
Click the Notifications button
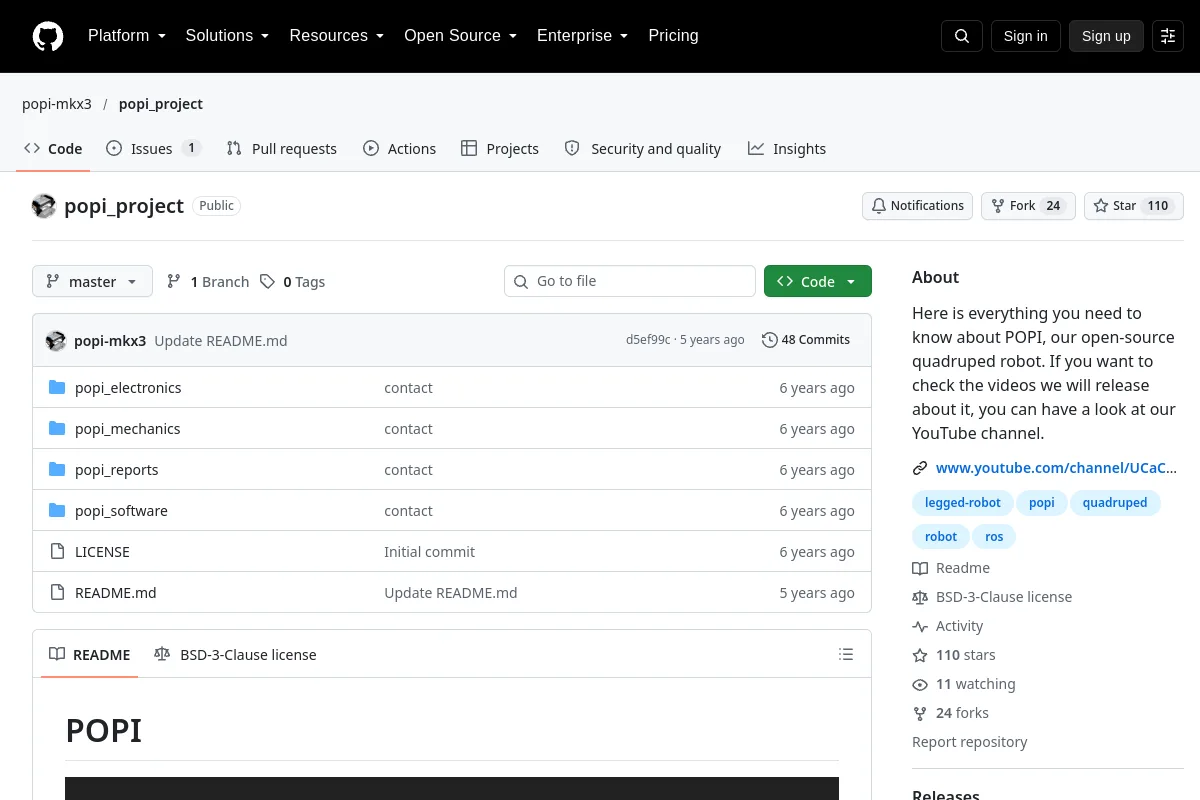917,206
